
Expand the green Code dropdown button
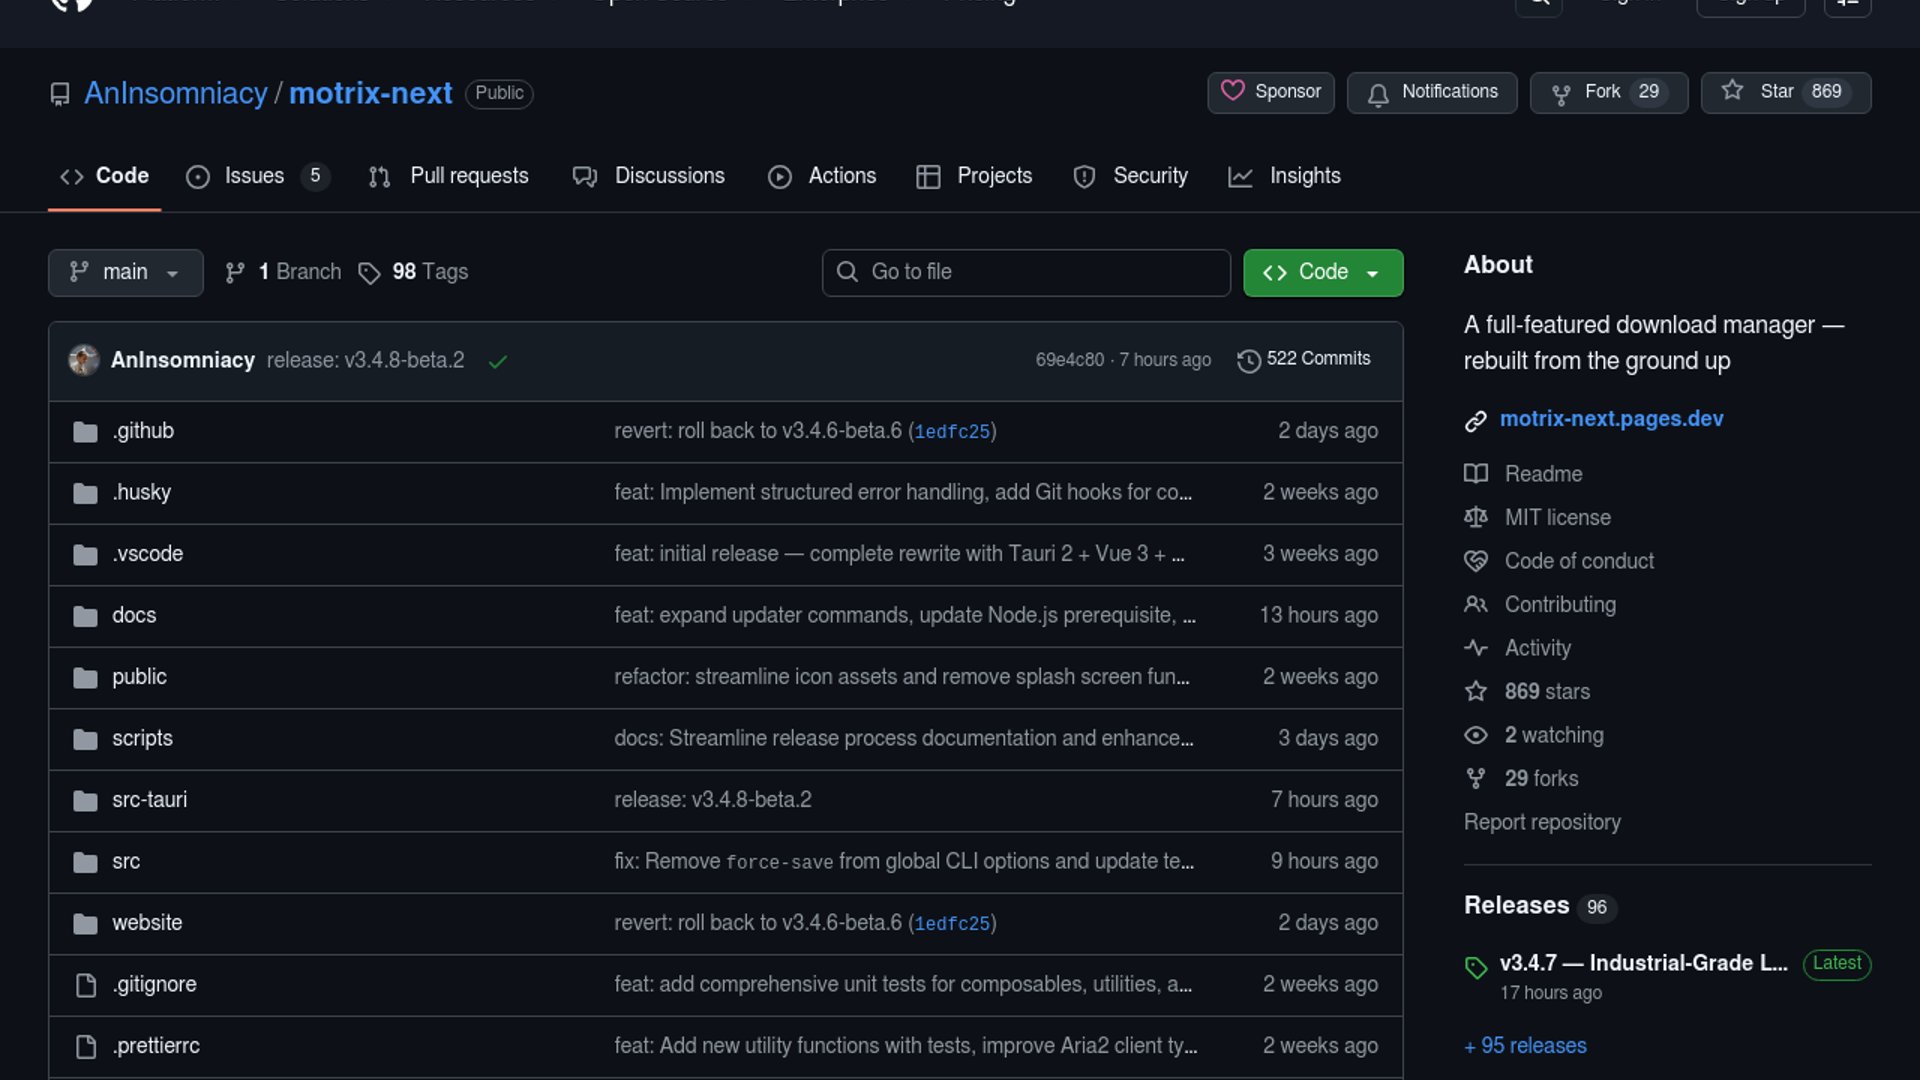click(1322, 272)
